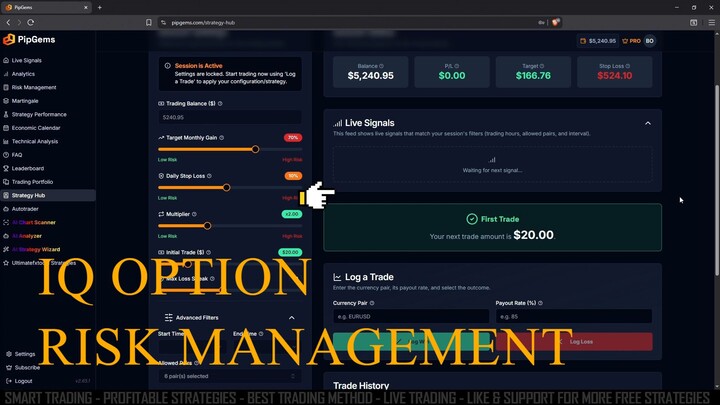Bookmark this page in the browser
The width and height of the screenshot is (720, 405).
[149, 22]
